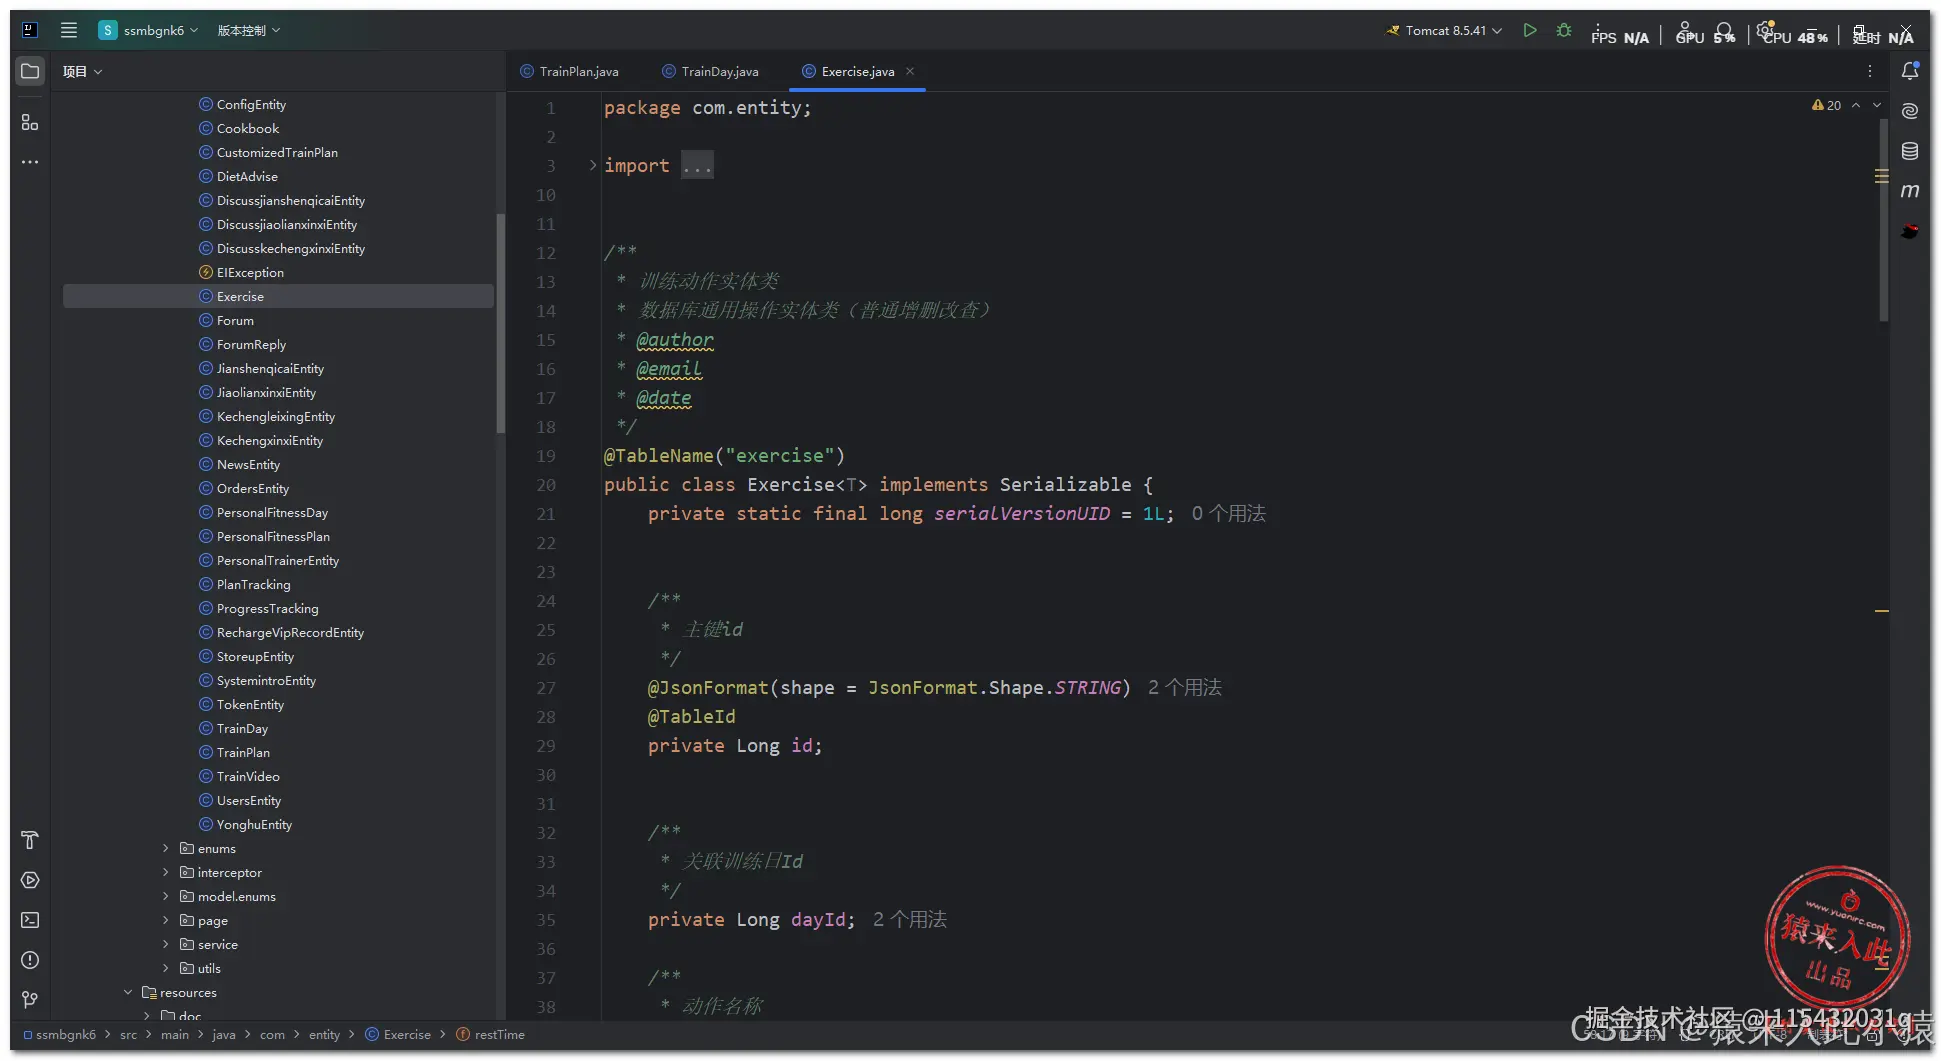Switch to the TrainDay.java tab
This screenshot has width=1941, height=1061.
[x=711, y=71]
